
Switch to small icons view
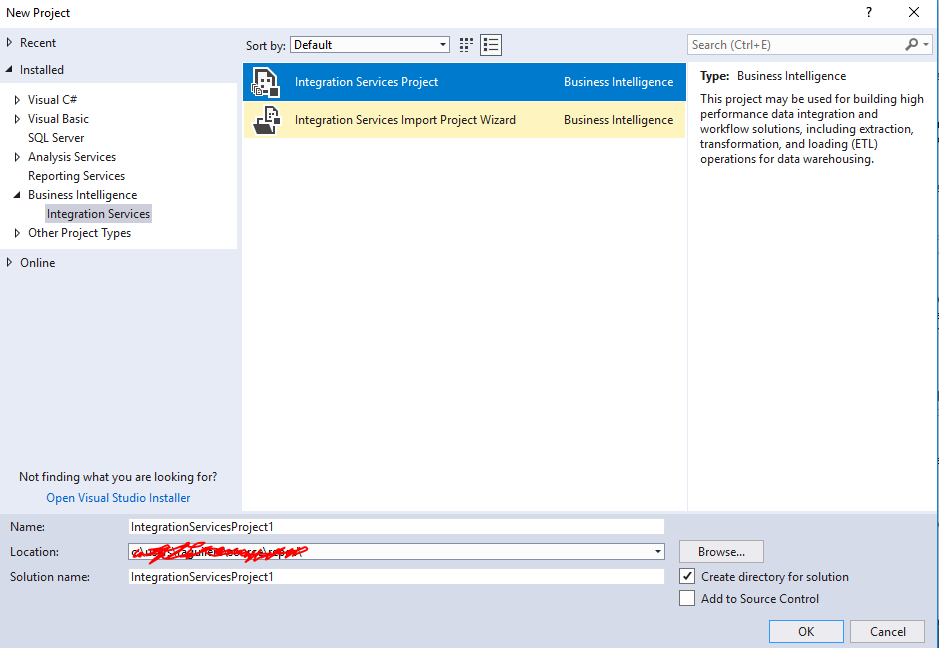(466, 45)
